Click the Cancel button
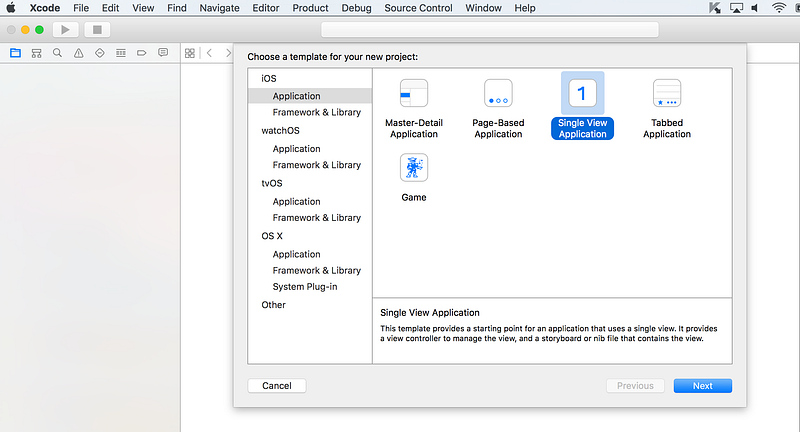Image resolution: width=800 pixels, height=432 pixels. [277, 386]
